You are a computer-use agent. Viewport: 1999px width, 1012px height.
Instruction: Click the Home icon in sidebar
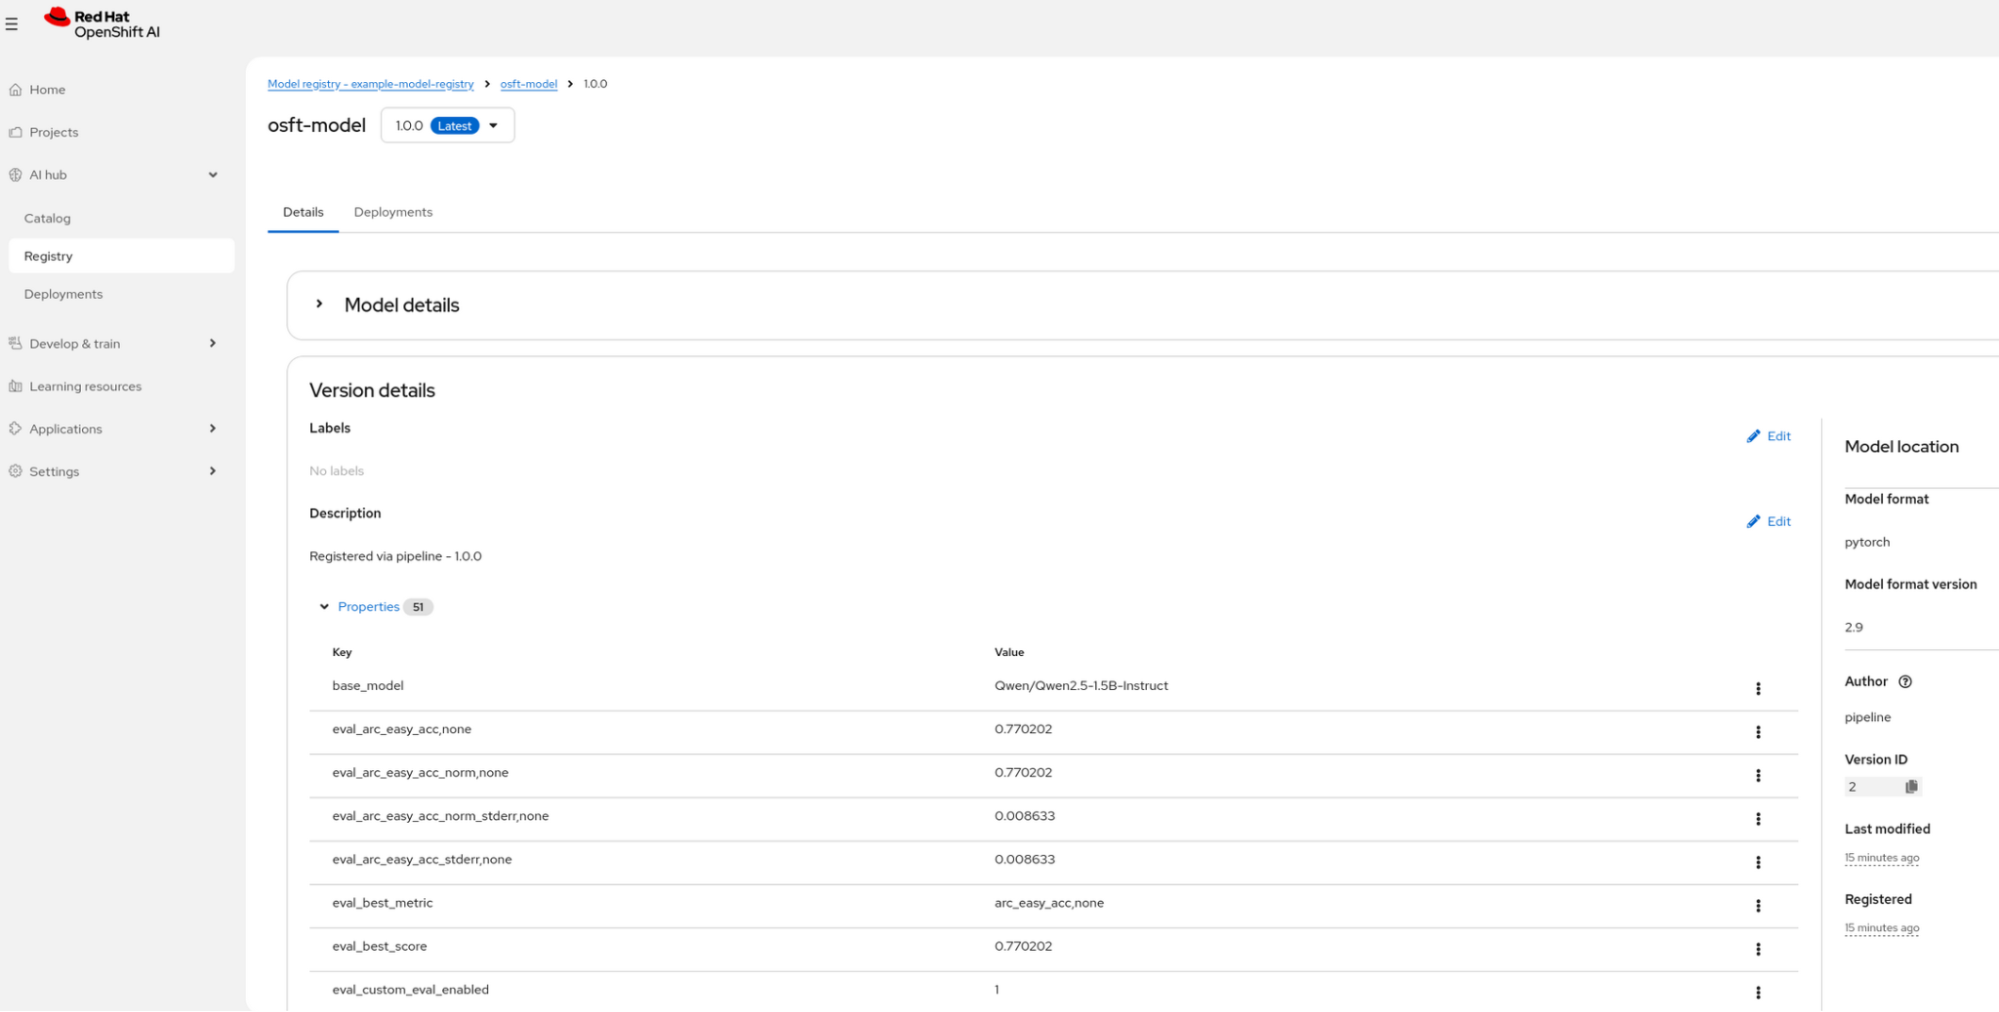point(16,89)
